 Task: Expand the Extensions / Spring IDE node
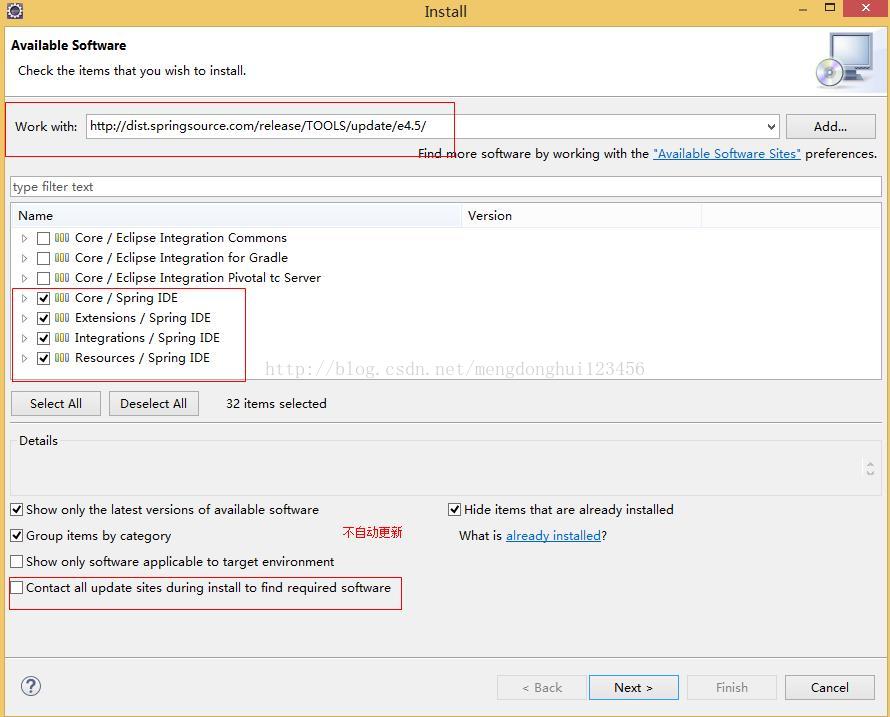pos(24,318)
